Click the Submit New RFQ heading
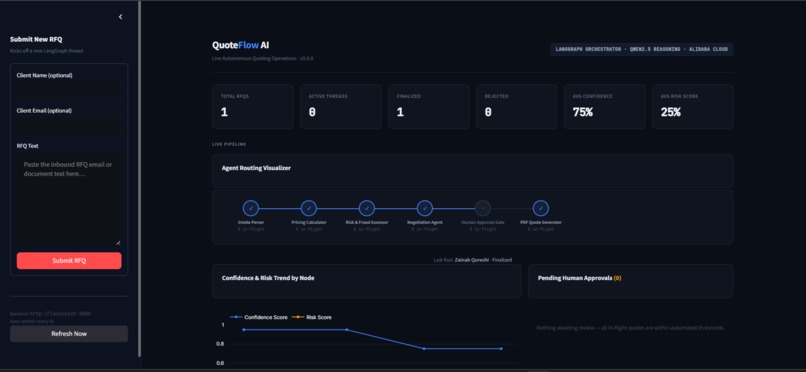 pyautogui.click(x=36, y=39)
